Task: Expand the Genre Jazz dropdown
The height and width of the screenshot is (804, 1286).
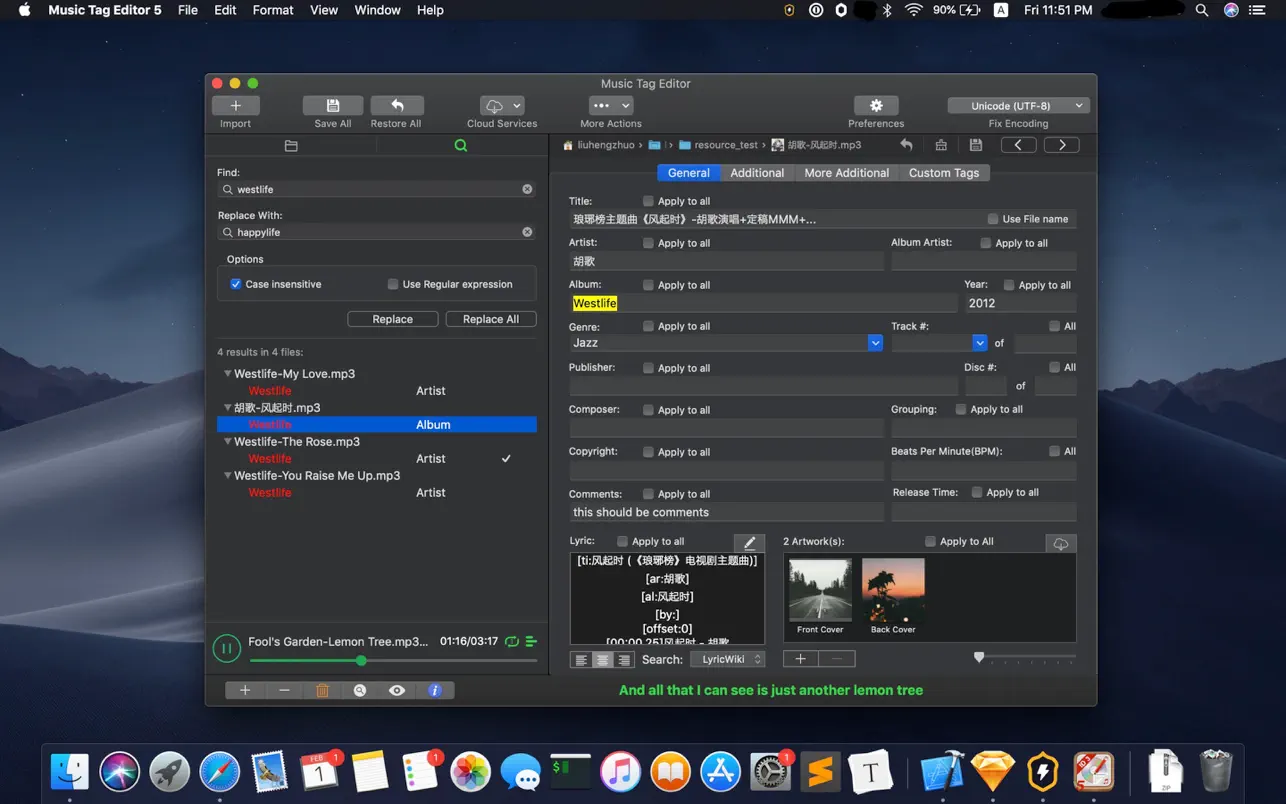Action: 875,343
